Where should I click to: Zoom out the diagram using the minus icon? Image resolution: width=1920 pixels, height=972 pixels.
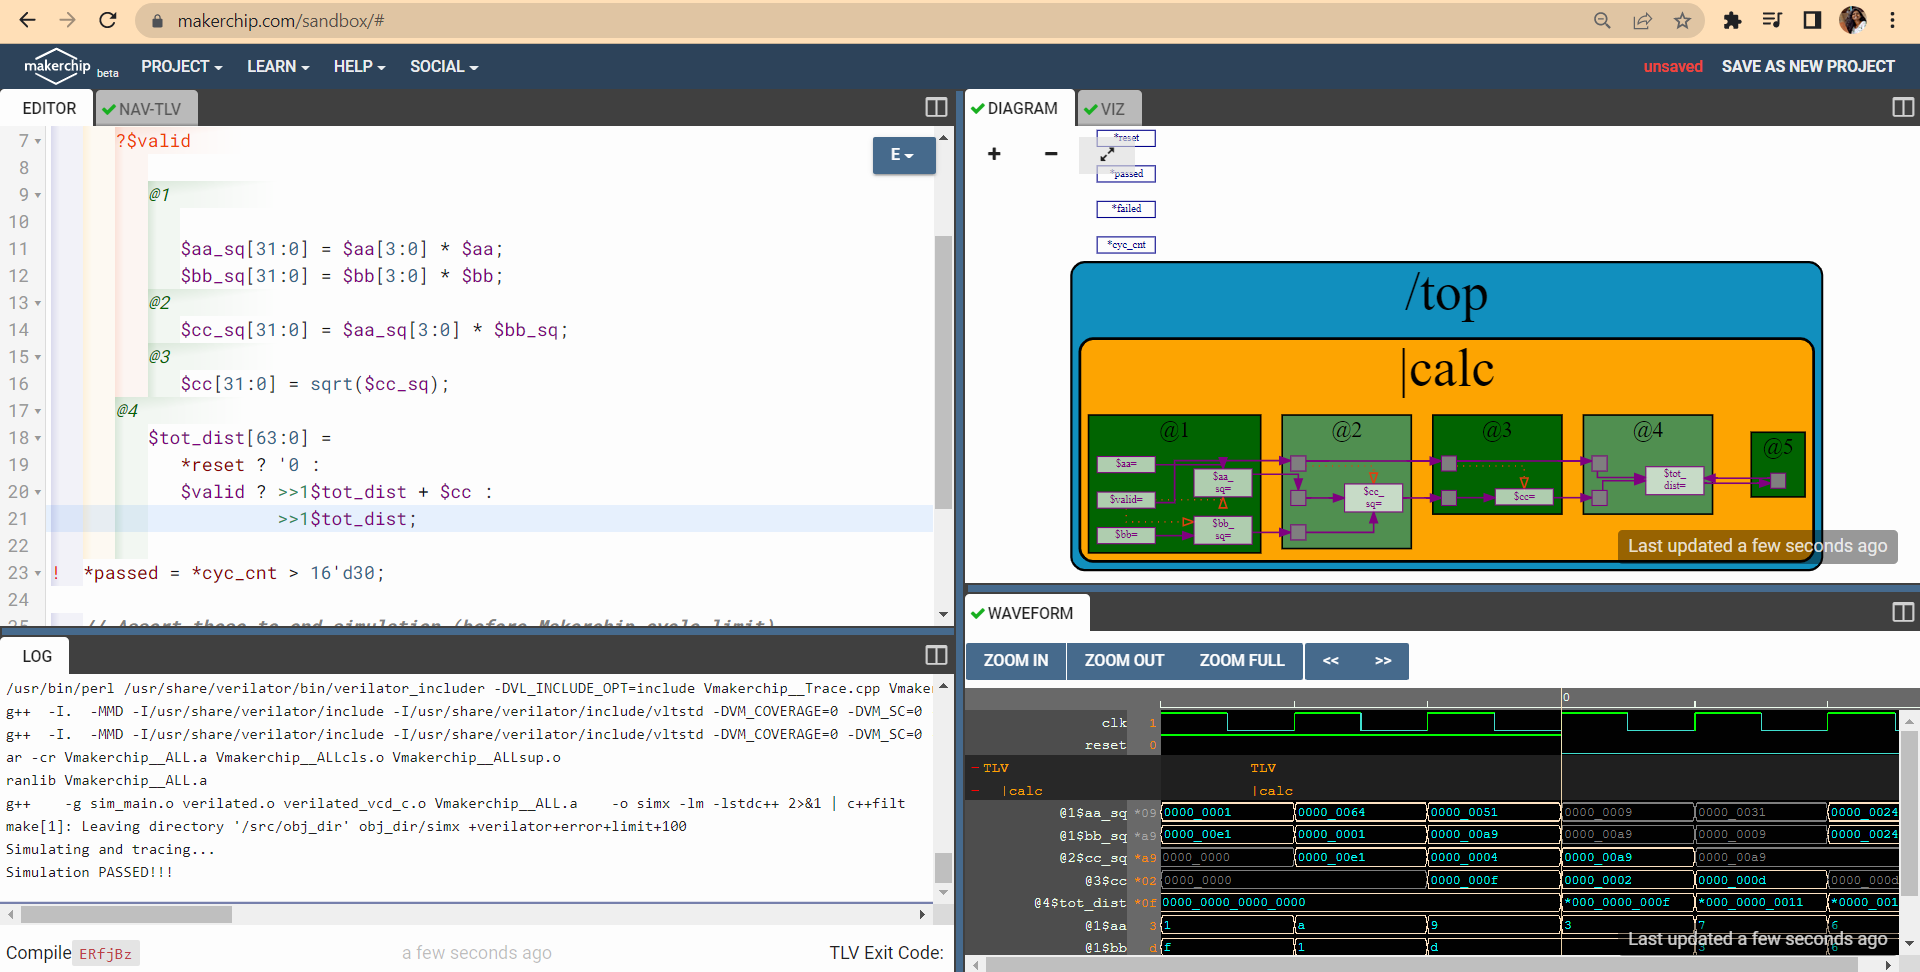coord(1050,154)
